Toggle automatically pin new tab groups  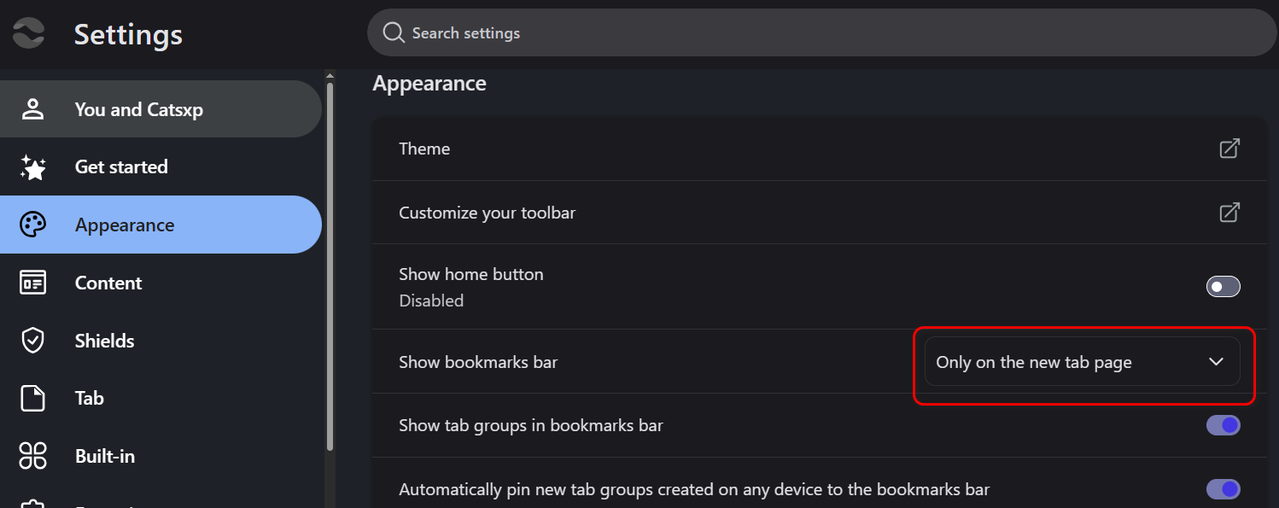coord(1223,489)
